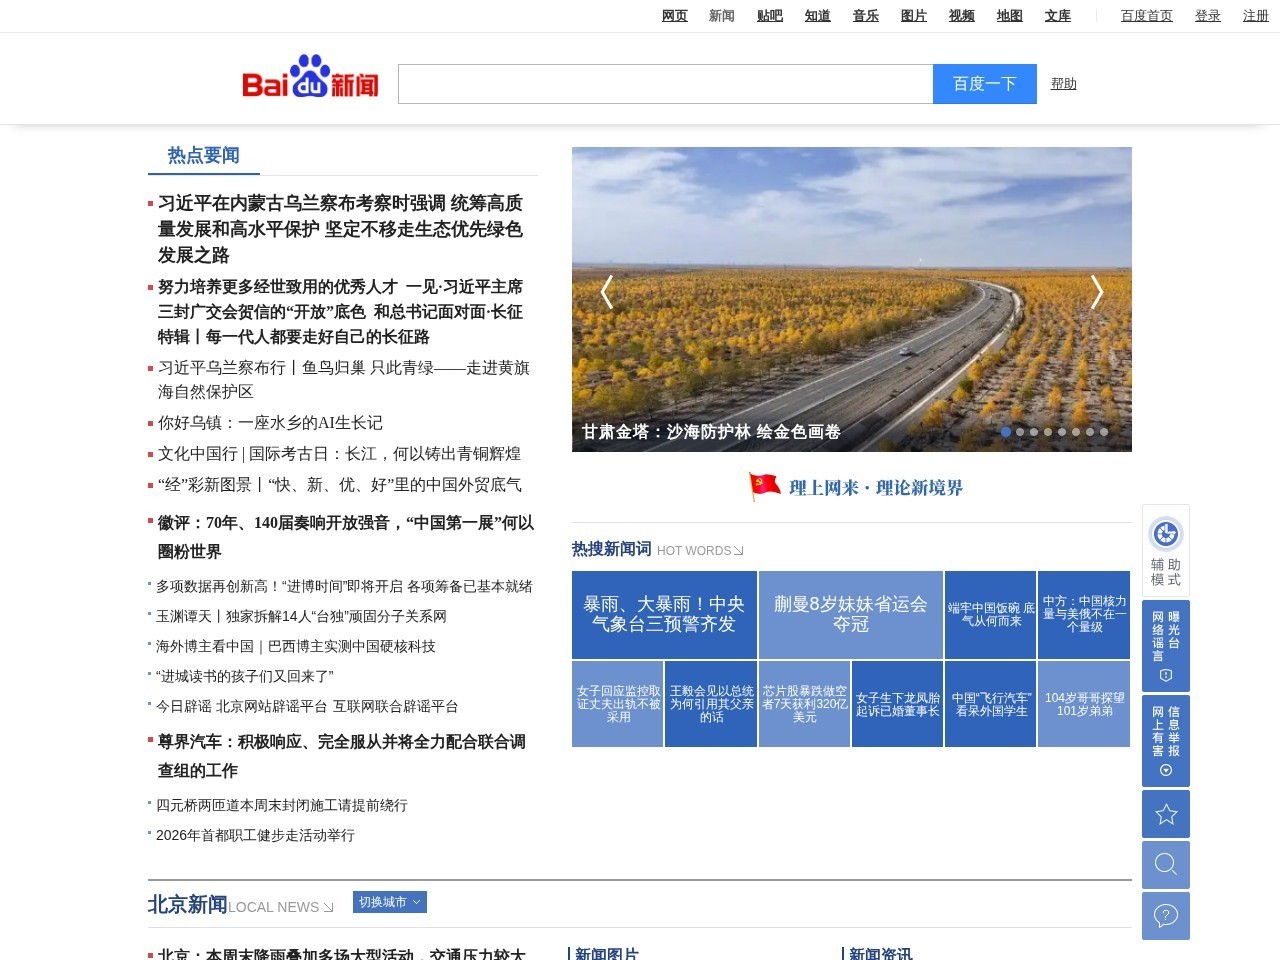Viewport: 1280px width, 960px height.
Task: Click the LOCAL NEWS arrow link
Action: pyautogui.click(x=281, y=907)
